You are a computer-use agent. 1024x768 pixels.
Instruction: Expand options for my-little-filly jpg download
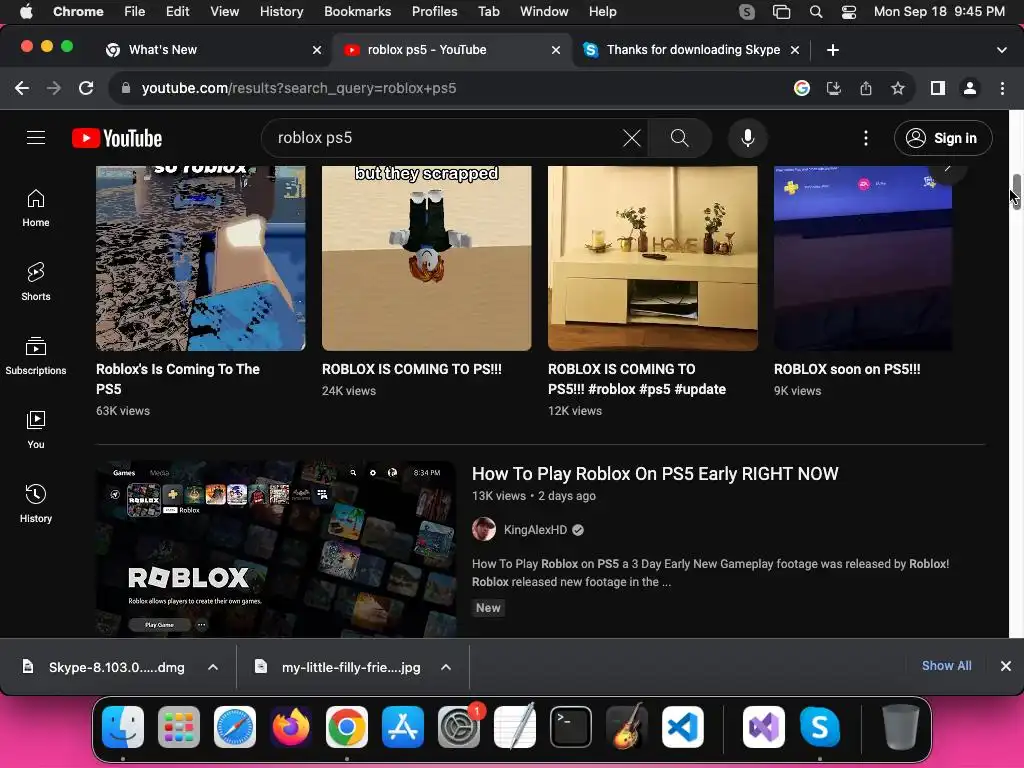[446, 667]
